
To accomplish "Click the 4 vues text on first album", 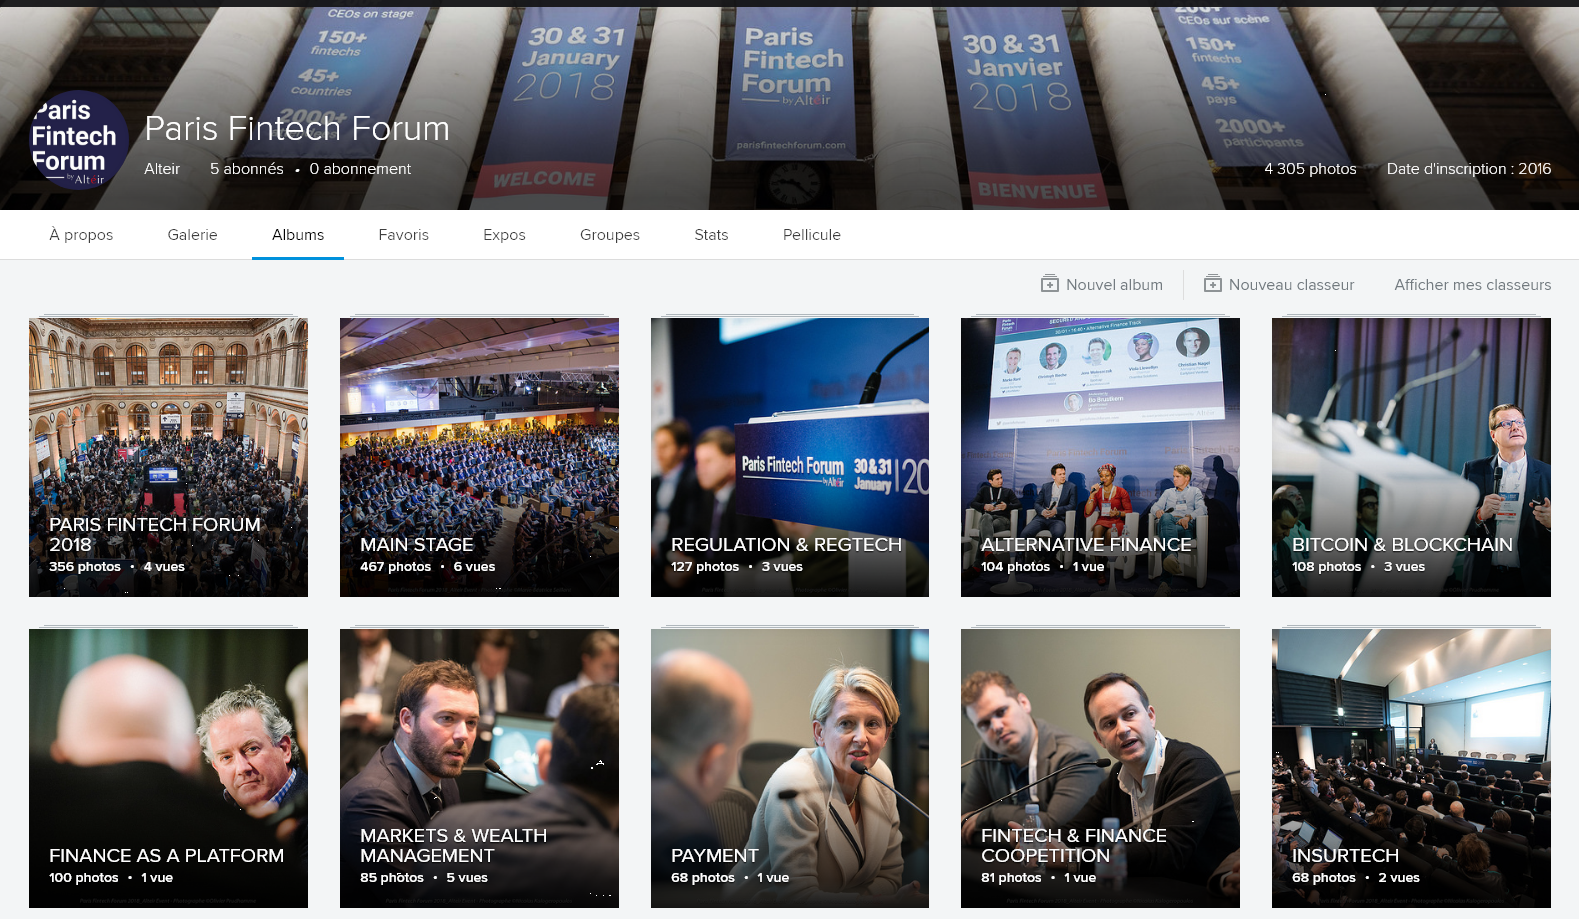I will click(x=164, y=567).
